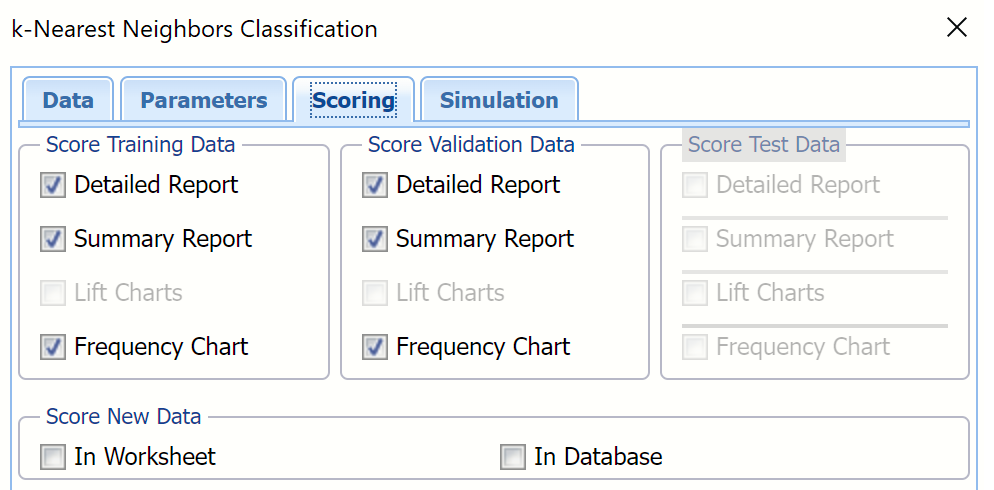Disable Frequency Chart for Score Training Data
The height and width of the screenshot is (490, 994).
coord(53,347)
